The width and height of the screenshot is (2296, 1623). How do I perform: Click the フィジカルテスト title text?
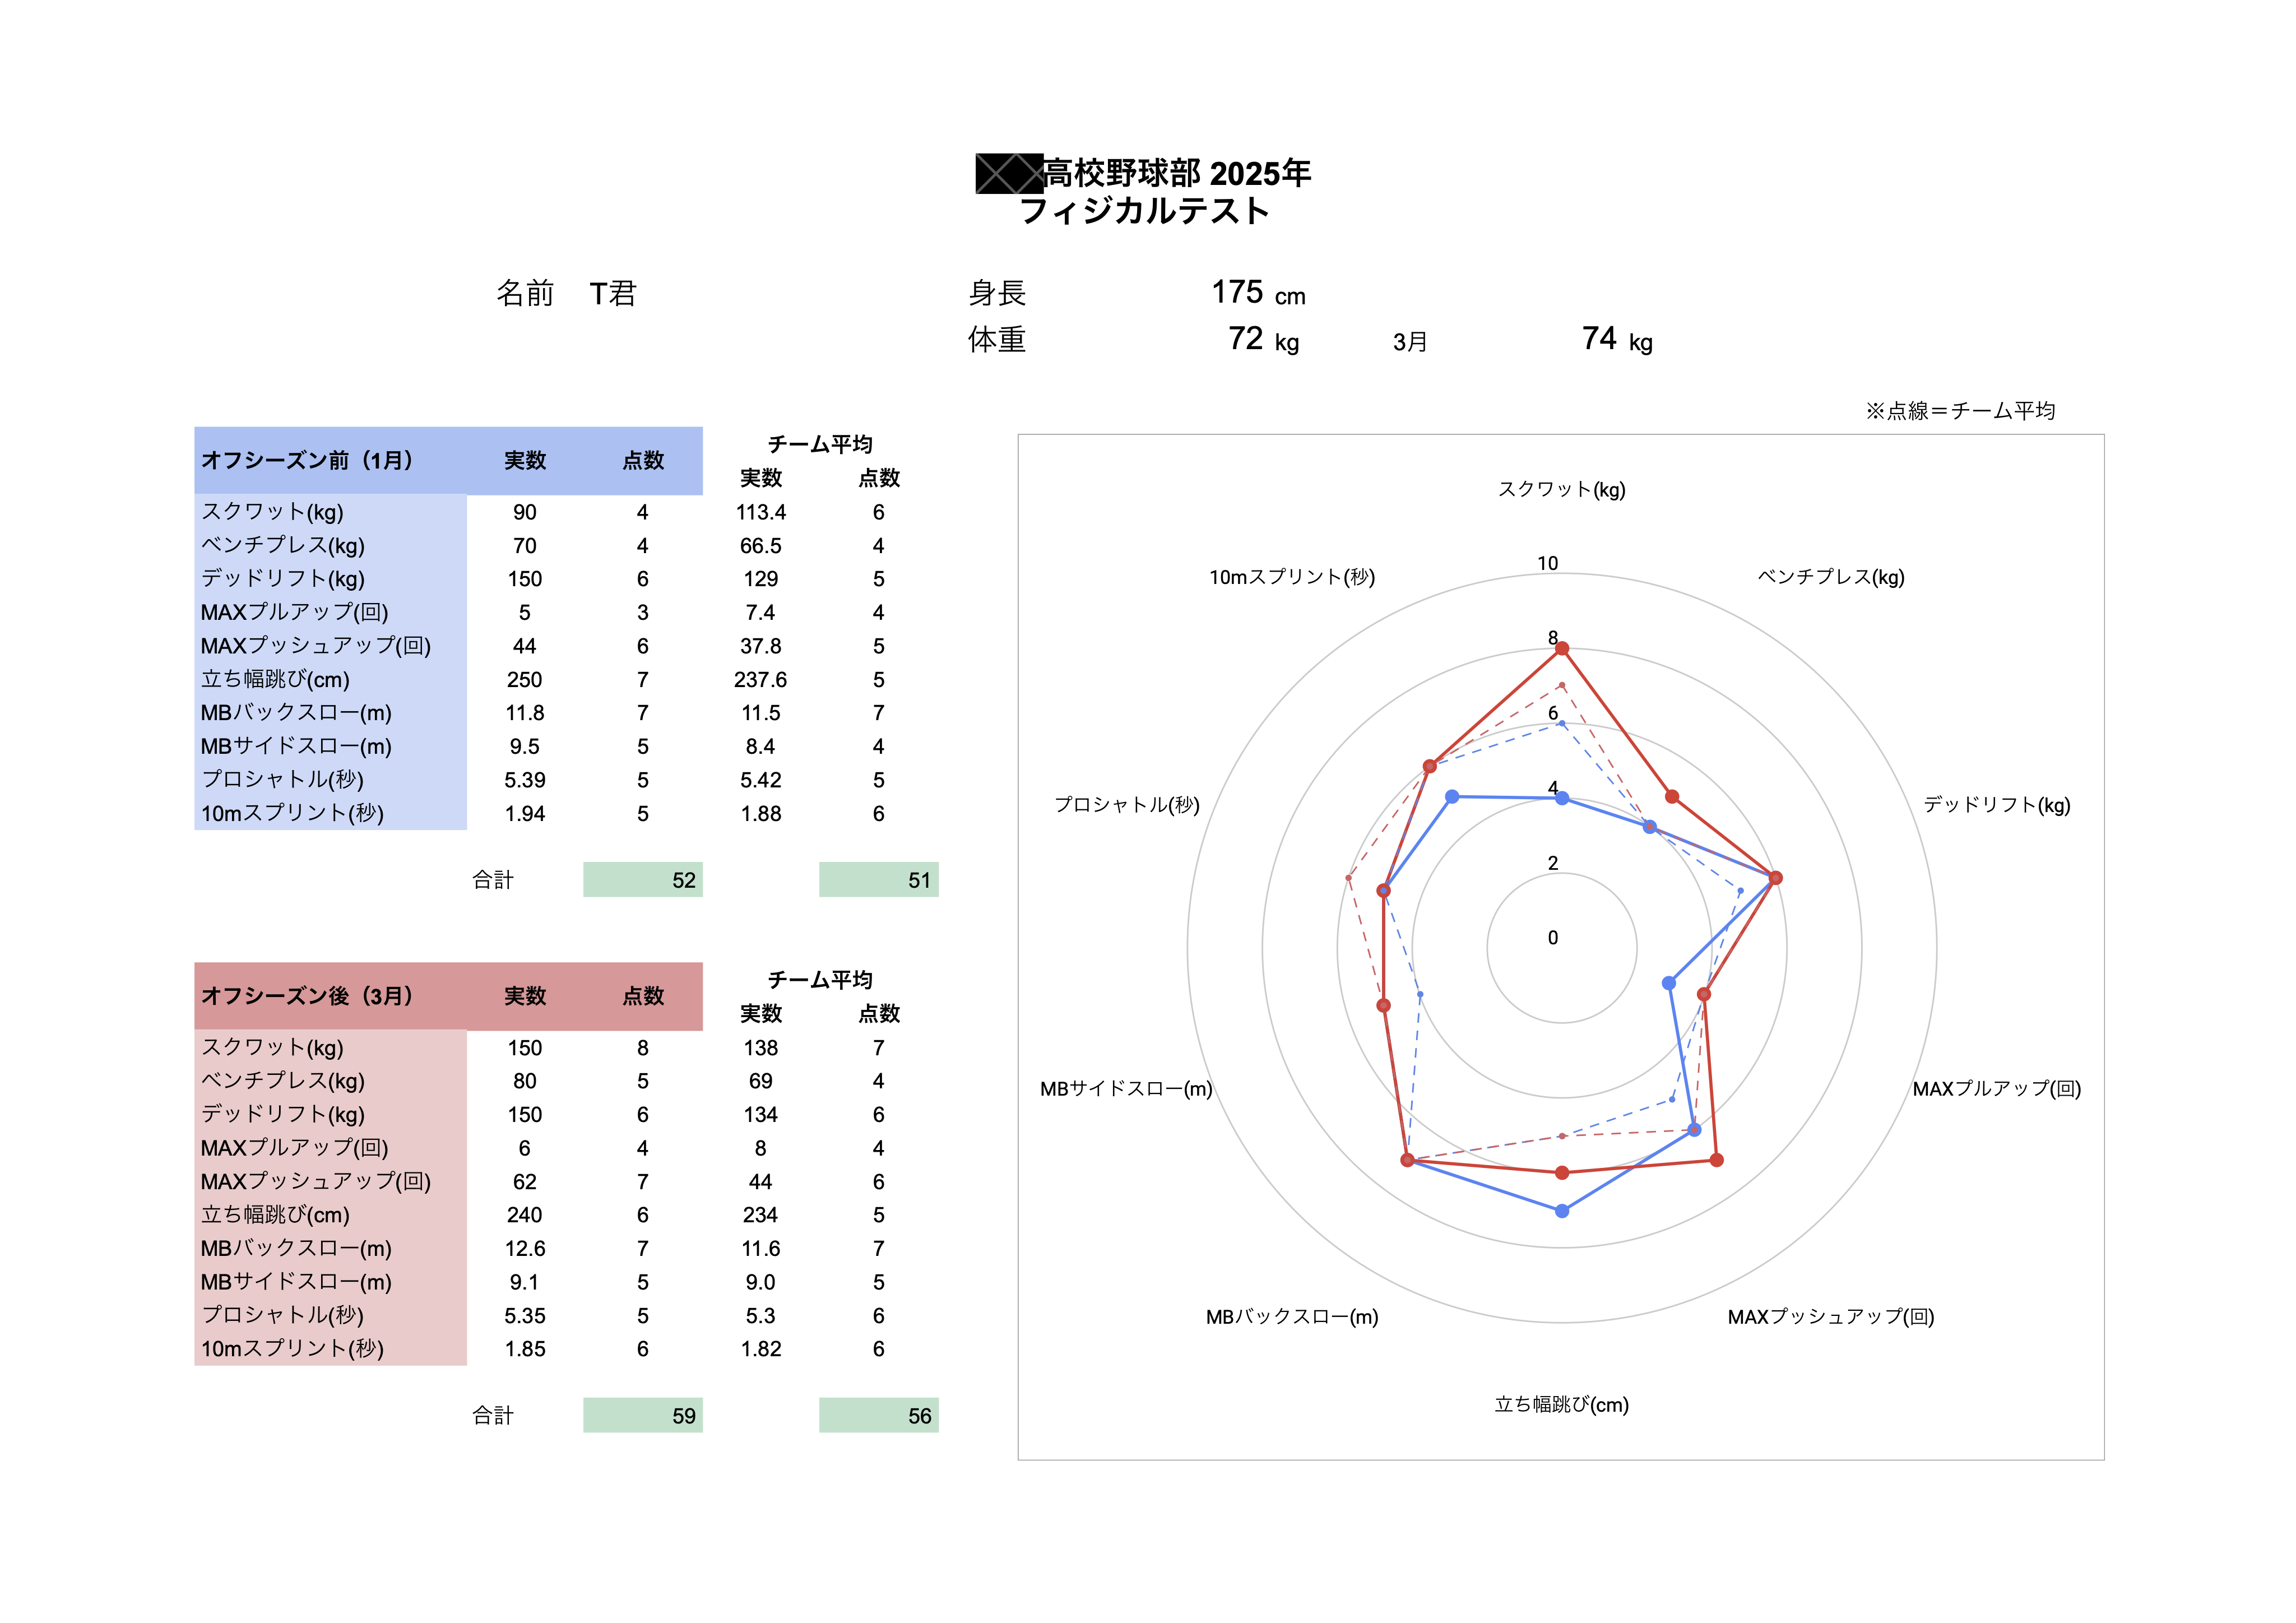1144,211
